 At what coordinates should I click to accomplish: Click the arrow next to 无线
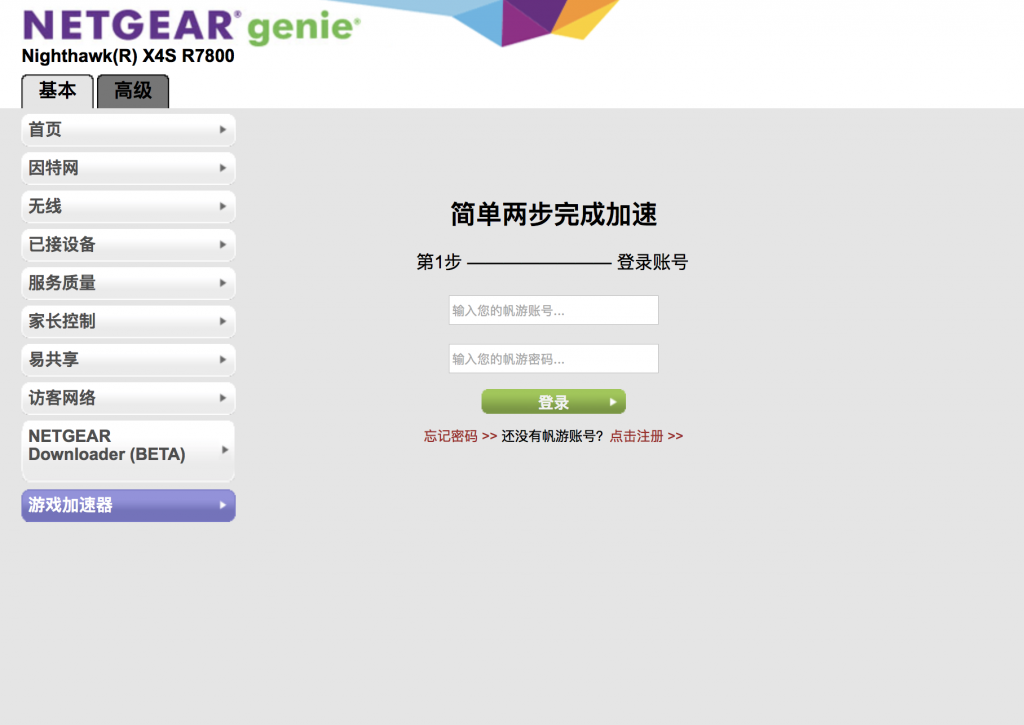pyautogui.click(x=223, y=206)
